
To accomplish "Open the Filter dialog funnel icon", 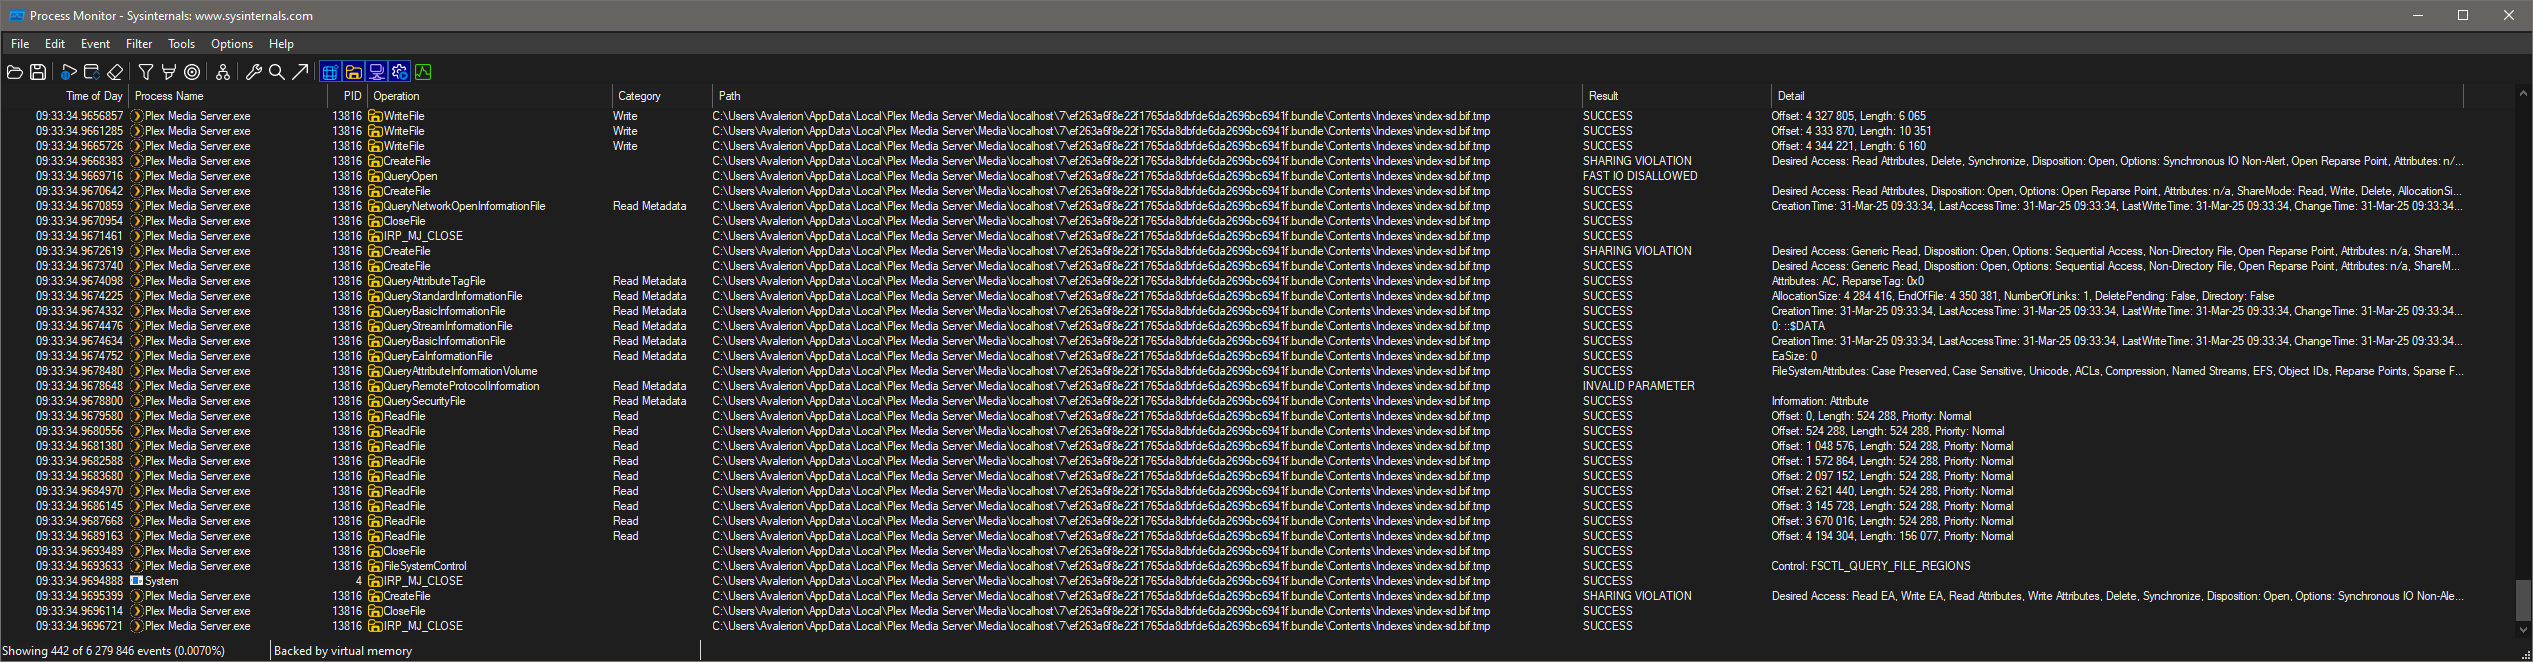I will (146, 72).
